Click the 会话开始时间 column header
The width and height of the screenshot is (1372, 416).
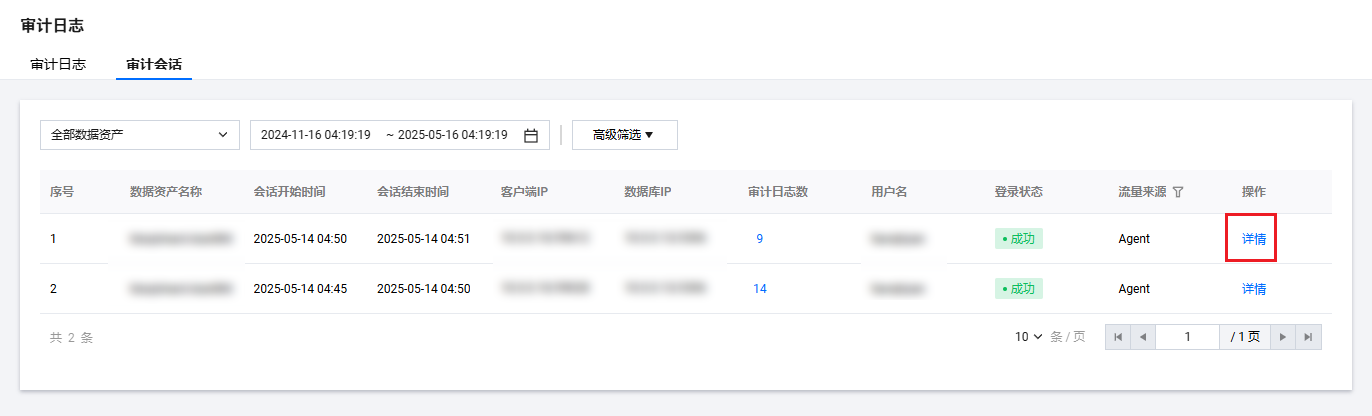(289, 192)
